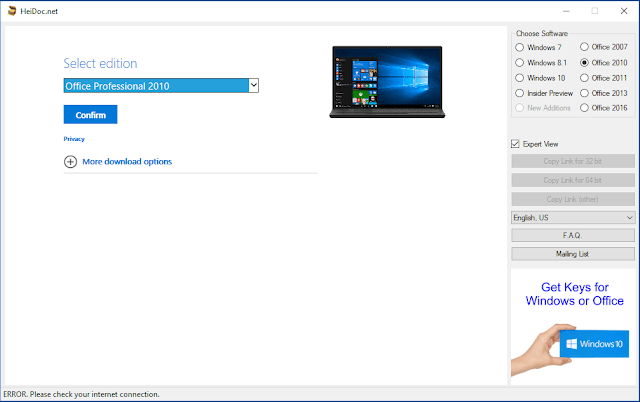640x402 pixels.
Task: Select the Office 2016 radio button
Action: (584, 108)
